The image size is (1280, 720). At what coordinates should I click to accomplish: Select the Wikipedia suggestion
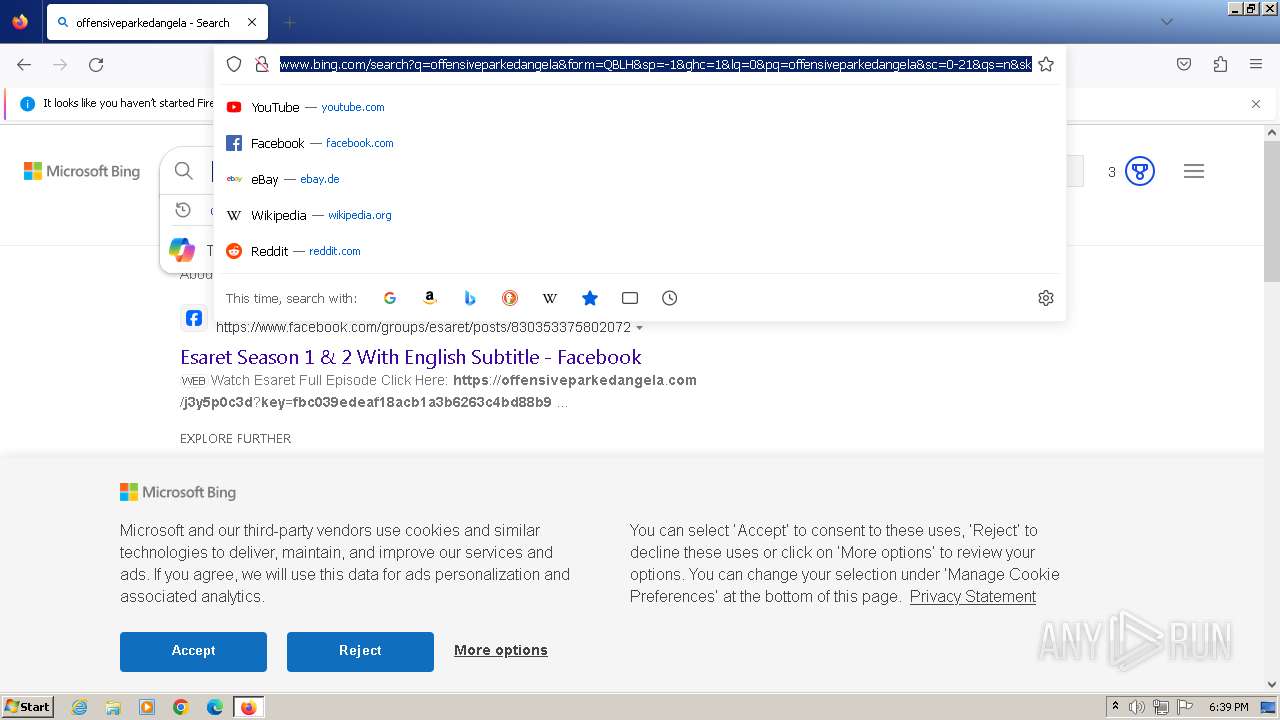(640, 215)
